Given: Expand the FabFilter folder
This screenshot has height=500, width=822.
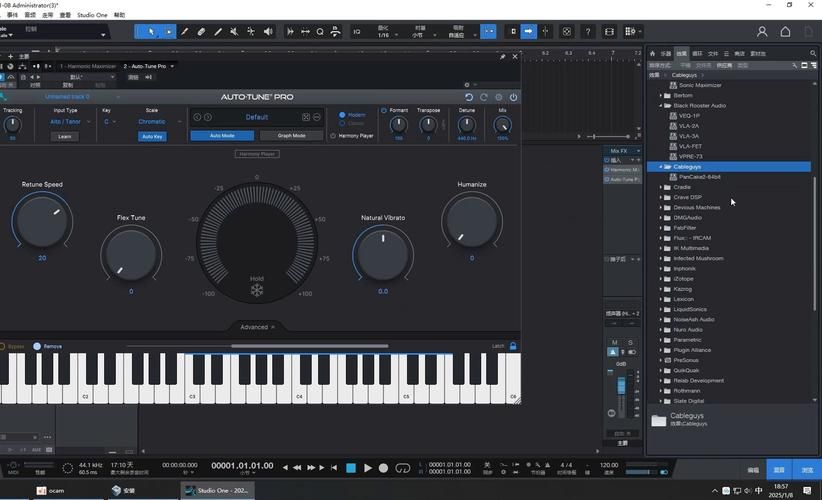Looking at the screenshot, I should [x=661, y=228].
